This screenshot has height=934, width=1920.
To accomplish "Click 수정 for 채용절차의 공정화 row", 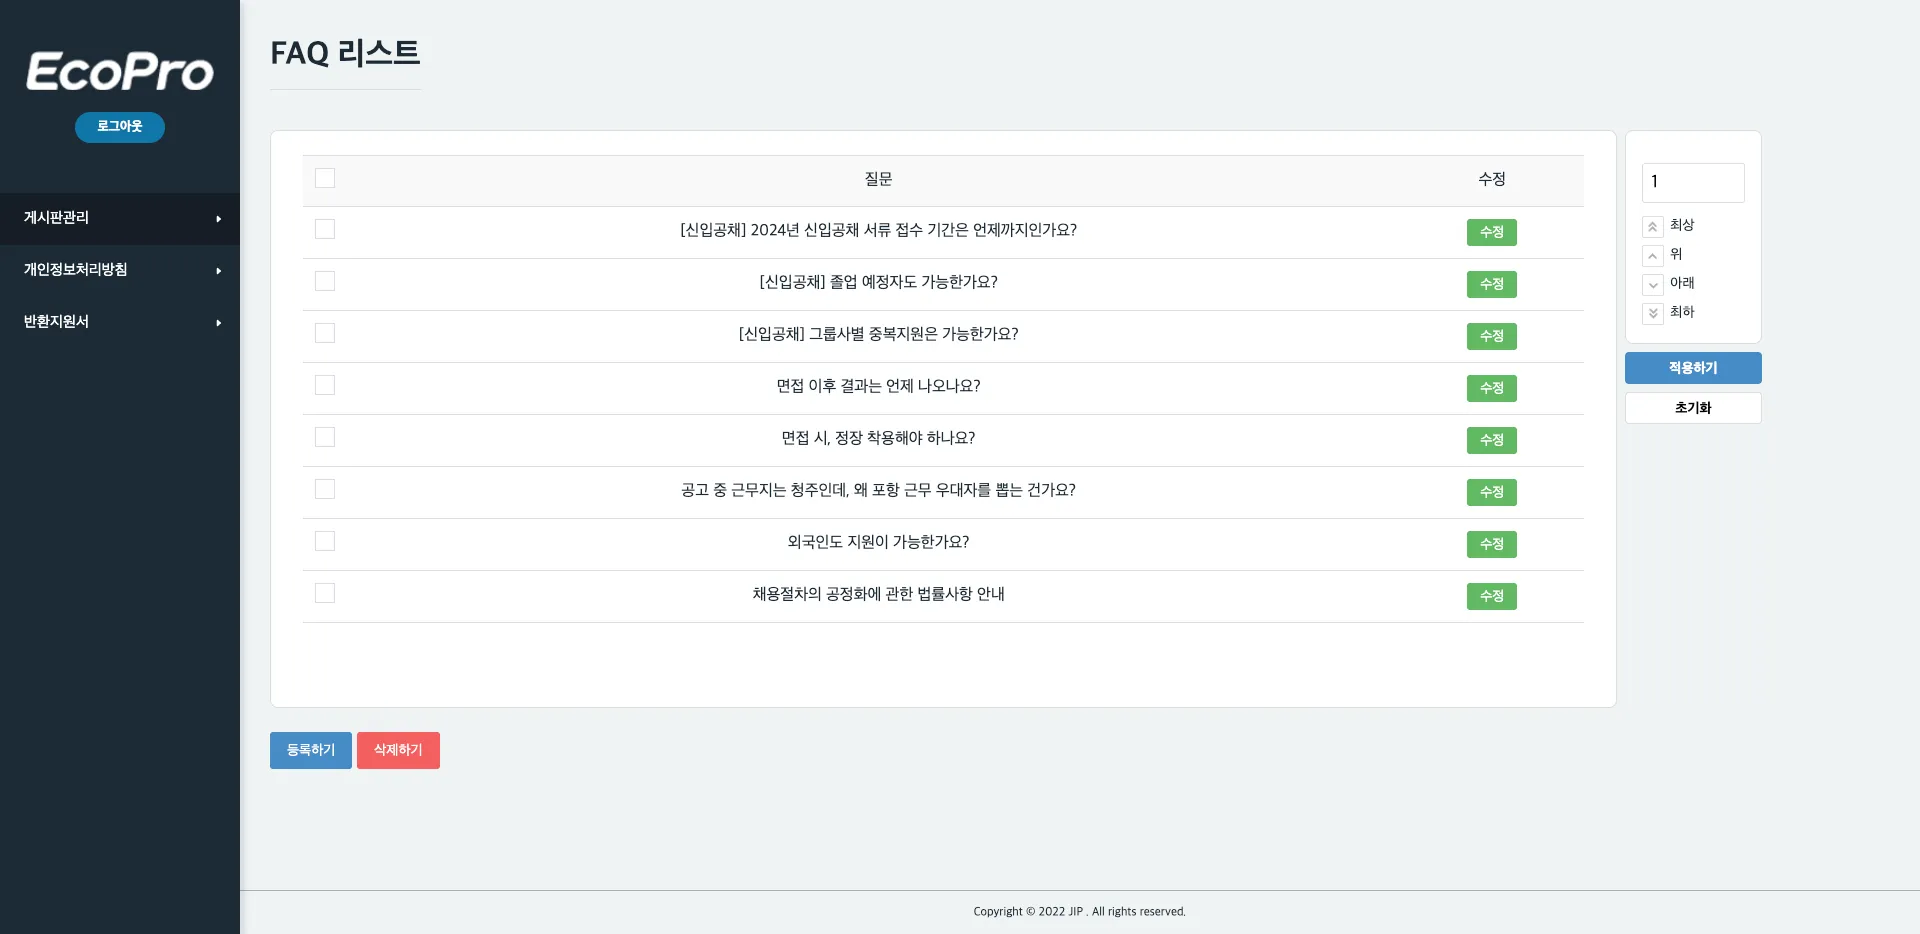I will tap(1491, 596).
